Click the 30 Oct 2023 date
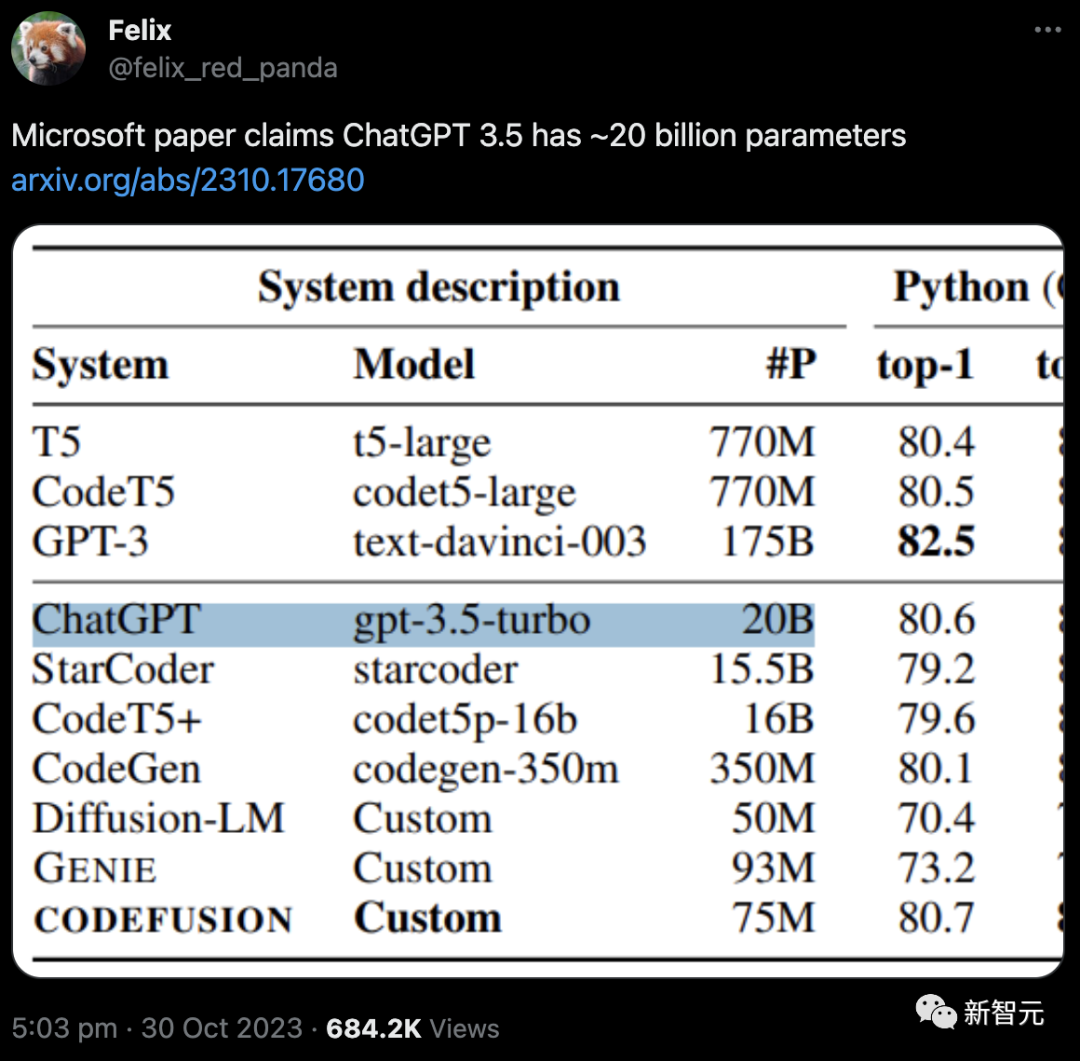The height and width of the screenshot is (1061, 1080). [221, 1028]
